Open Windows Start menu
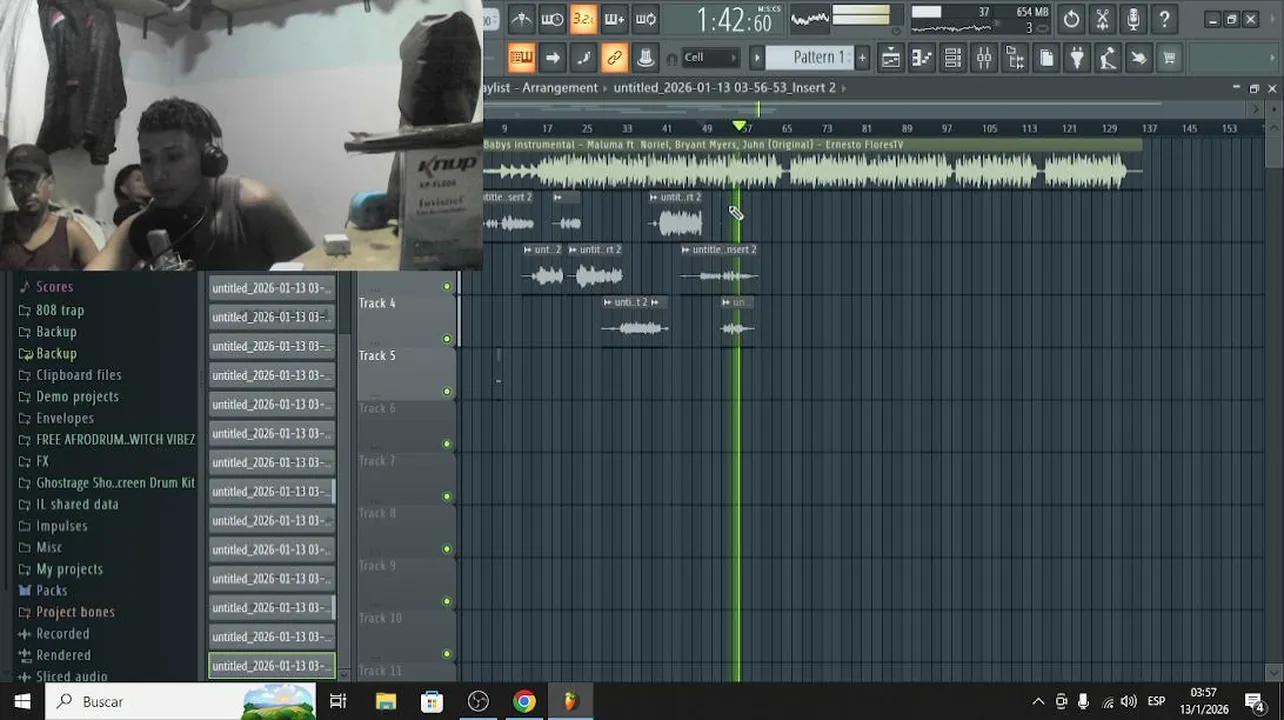Viewport: 1284px width, 720px height. pos(22,701)
